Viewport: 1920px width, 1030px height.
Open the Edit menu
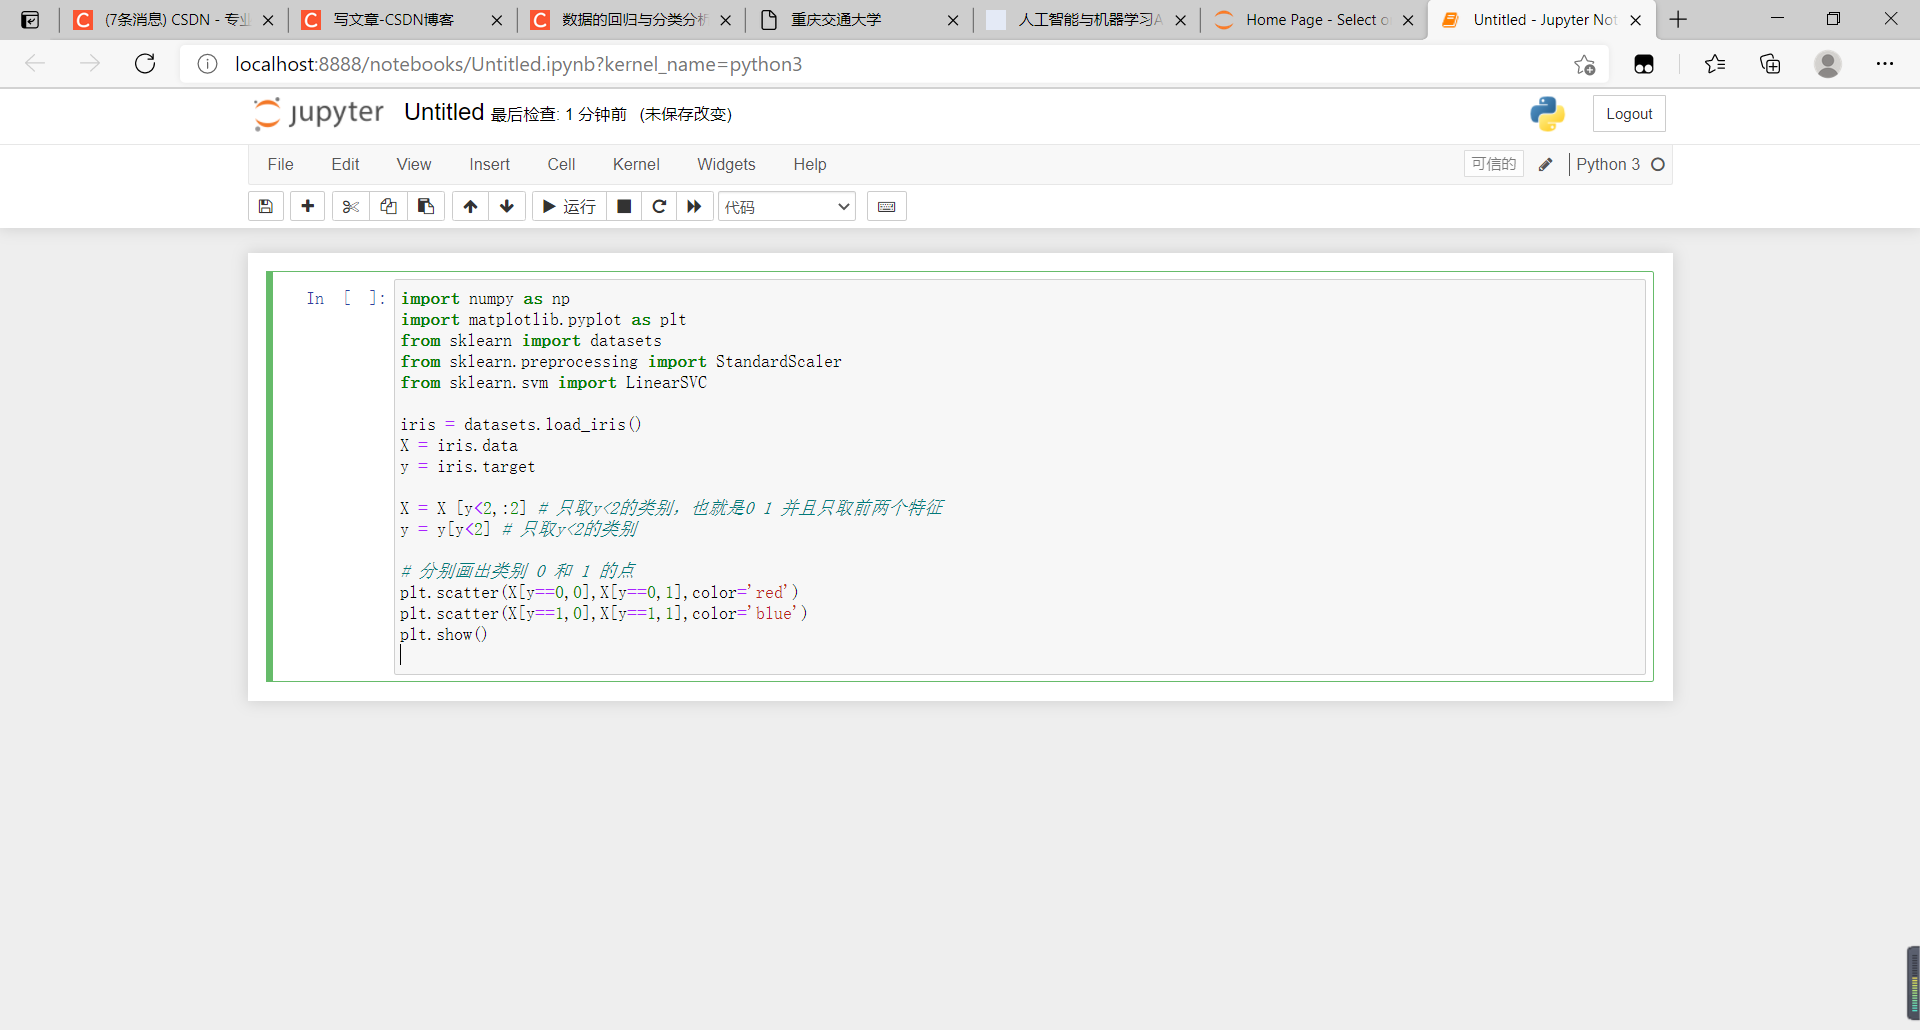point(345,164)
